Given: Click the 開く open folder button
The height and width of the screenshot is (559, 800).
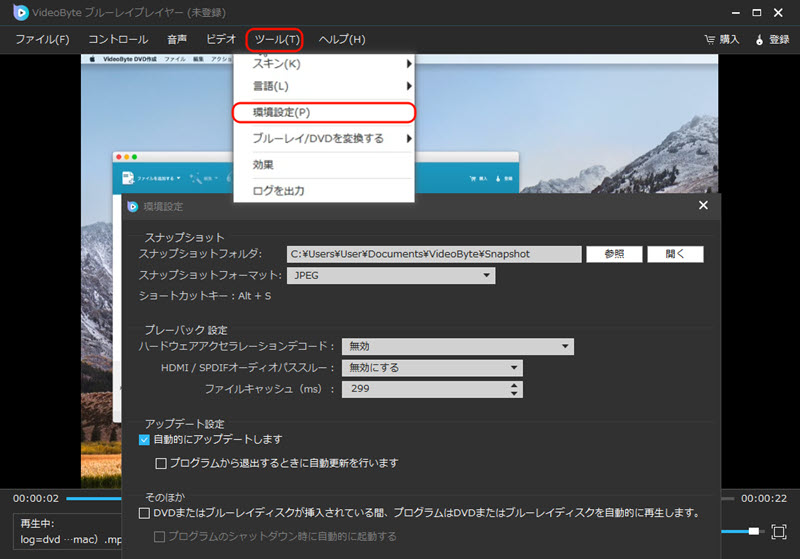Looking at the screenshot, I should (675, 254).
